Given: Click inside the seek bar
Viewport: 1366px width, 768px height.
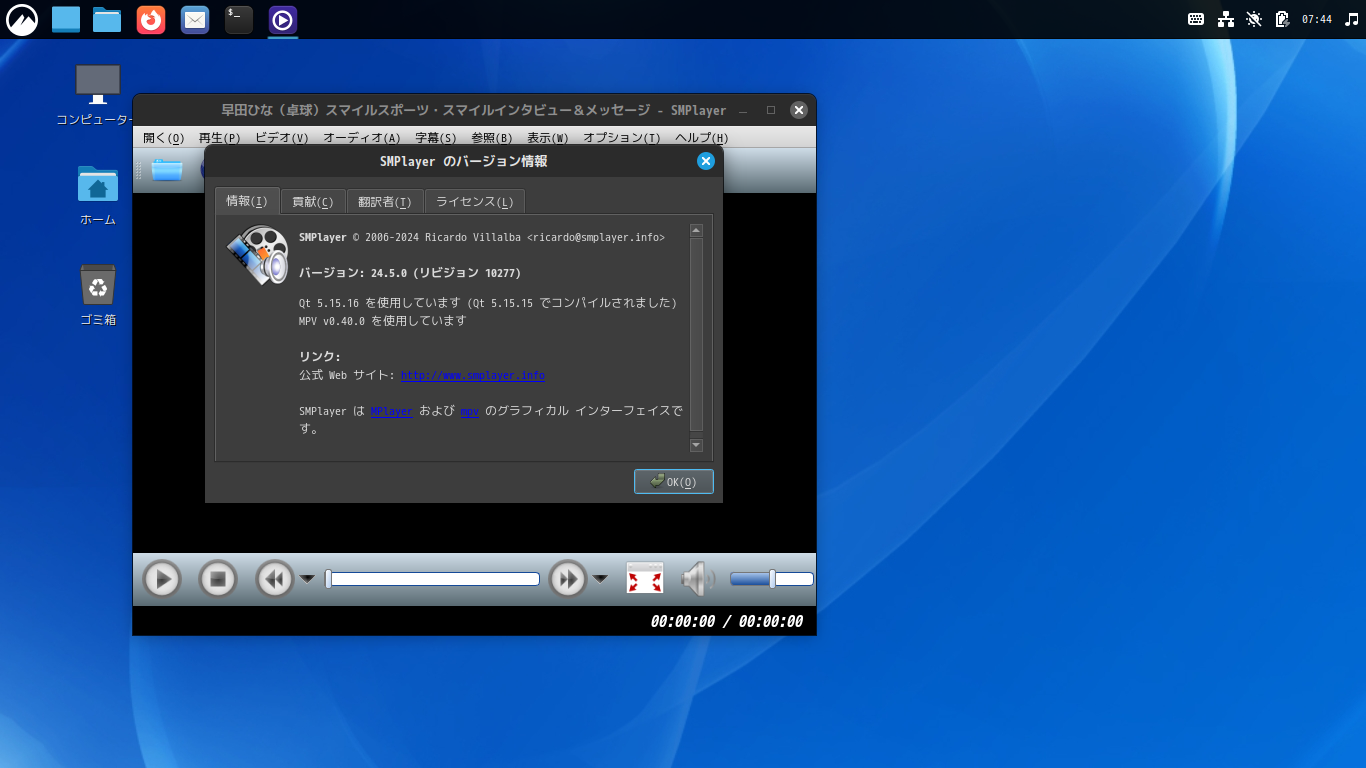Looking at the screenshot, I should (434, 578).
